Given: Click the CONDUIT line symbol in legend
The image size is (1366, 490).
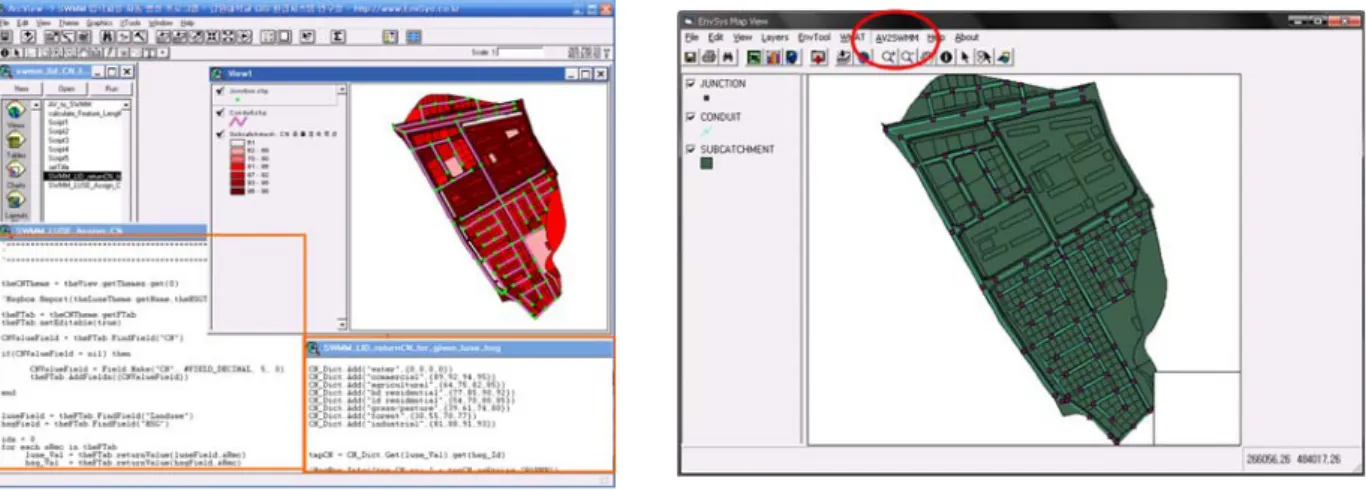Looking at the screenshot, I should (707, 131).
